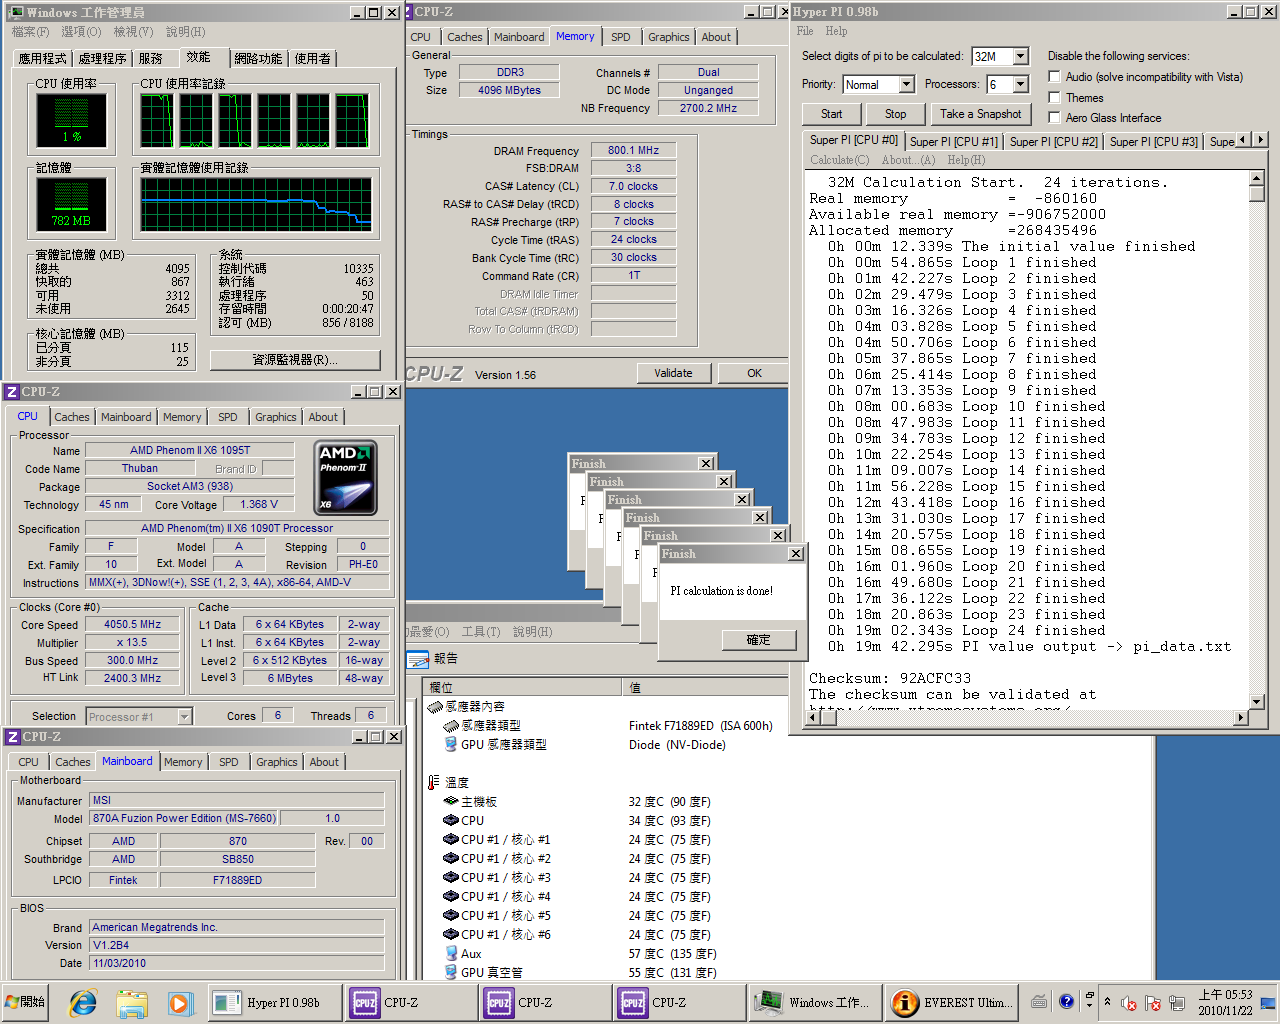Click the 感應器內容 chip icon in EVEREST
The height and width of the screenshot is (1024, 1280).
click(x=435, y=707)
